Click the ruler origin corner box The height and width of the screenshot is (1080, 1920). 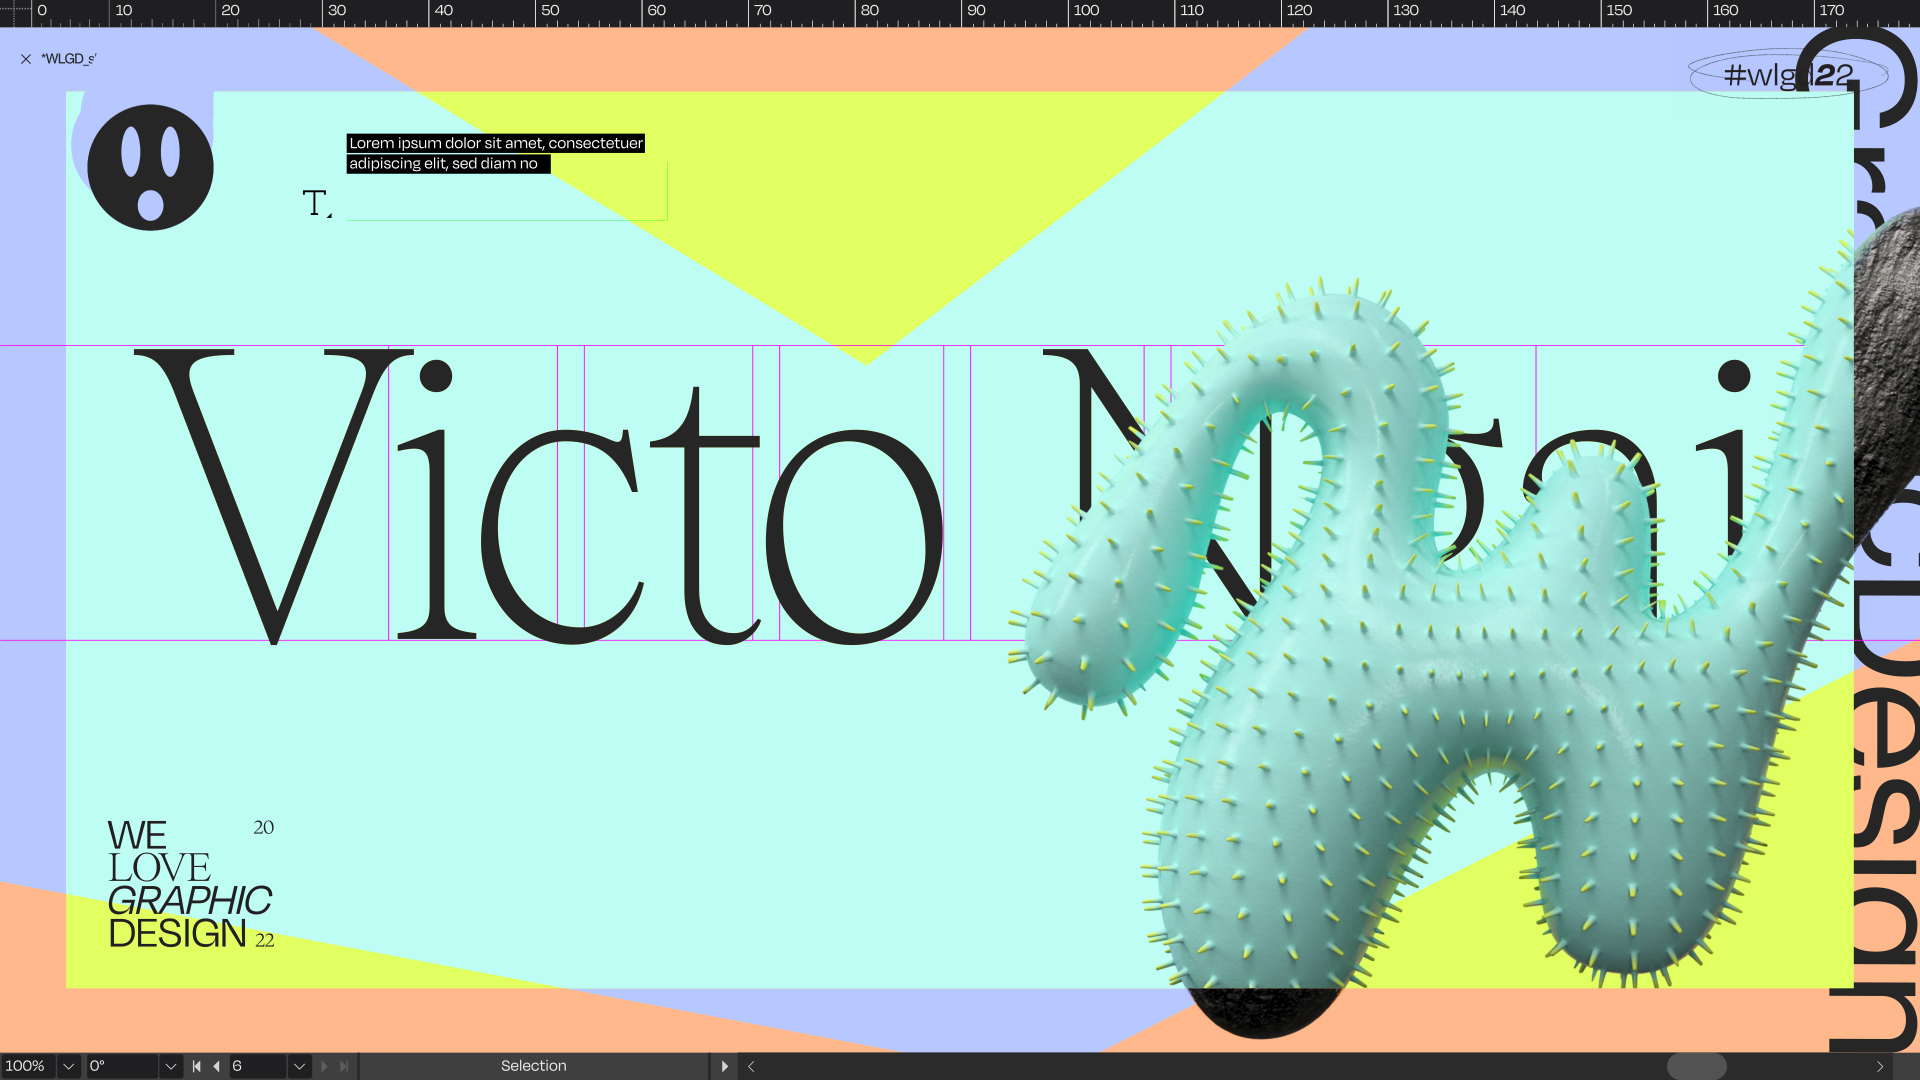click(x=15, y=13)
